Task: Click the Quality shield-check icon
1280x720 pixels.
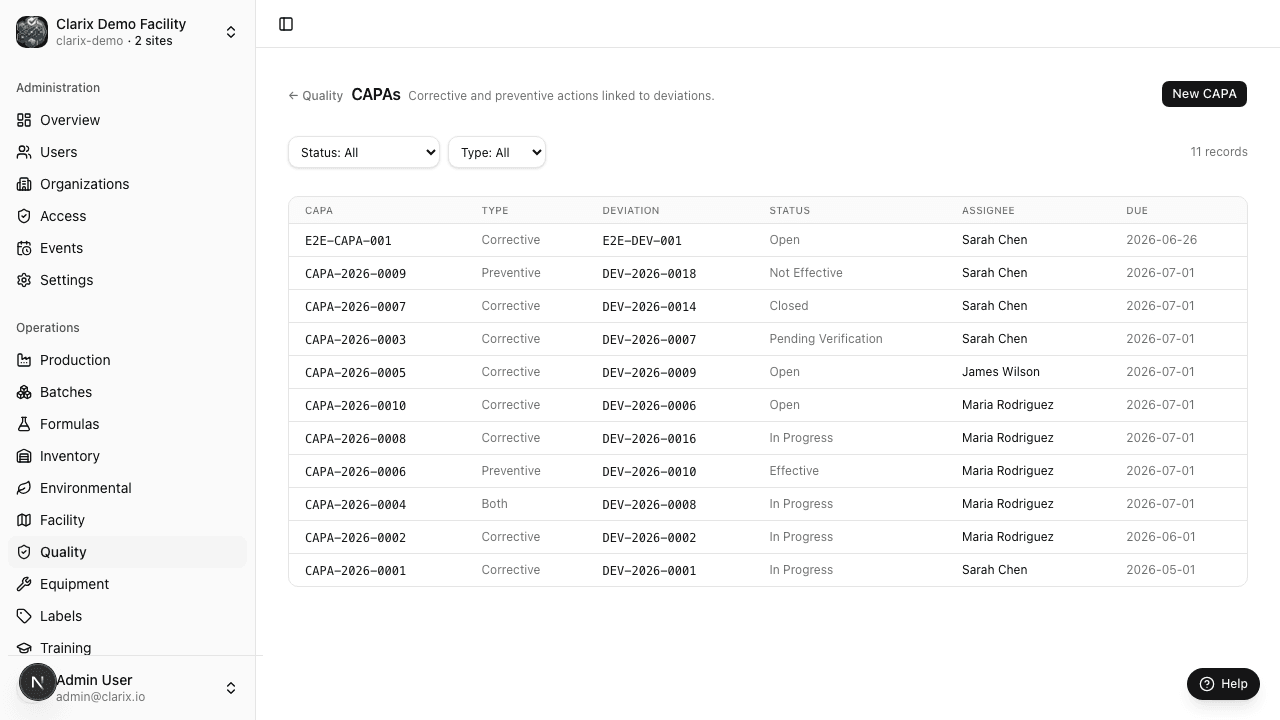Action: (24, 552)
